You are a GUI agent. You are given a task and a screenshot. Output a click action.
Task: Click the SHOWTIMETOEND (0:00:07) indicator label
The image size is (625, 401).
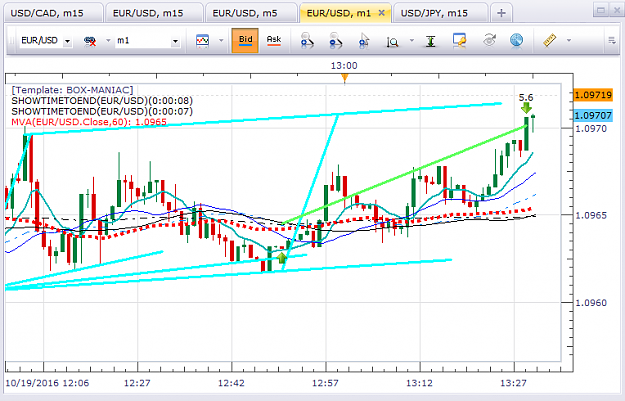102,111
